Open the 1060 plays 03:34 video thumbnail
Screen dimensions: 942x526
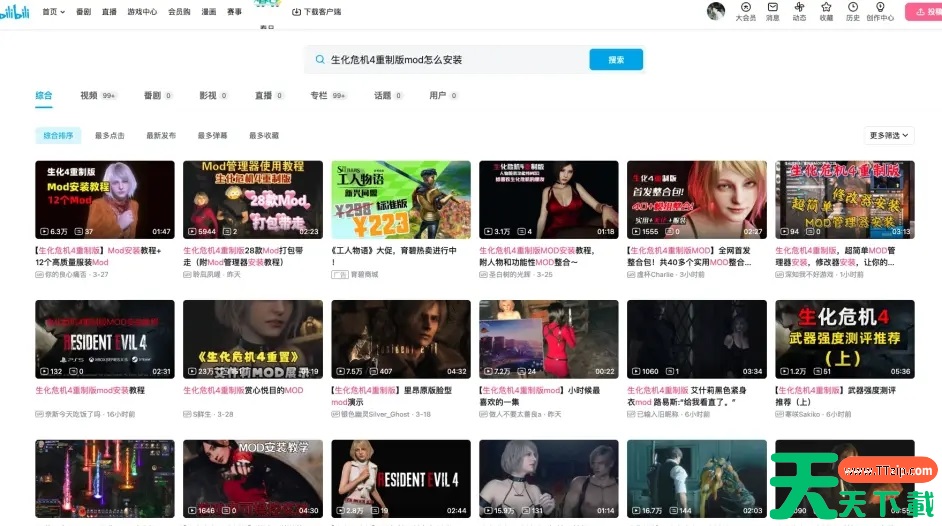697,339
